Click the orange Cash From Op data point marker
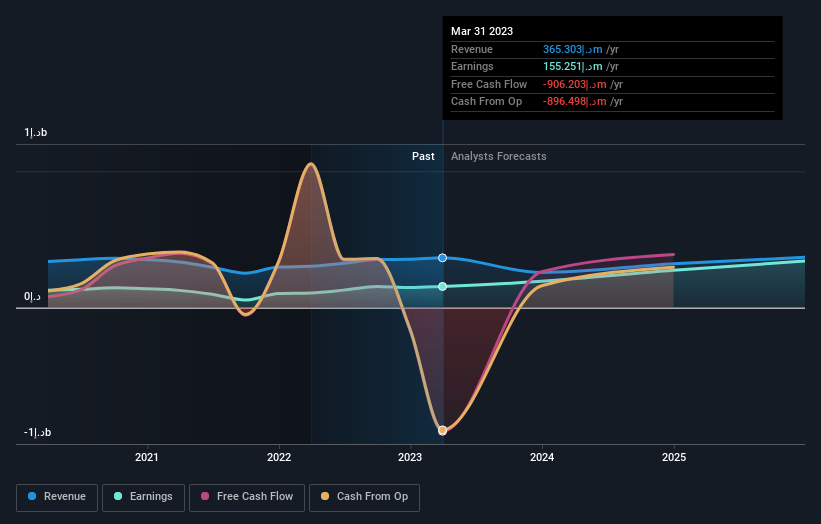The width and height of the screenshot is (821, 524). (442, 430)
